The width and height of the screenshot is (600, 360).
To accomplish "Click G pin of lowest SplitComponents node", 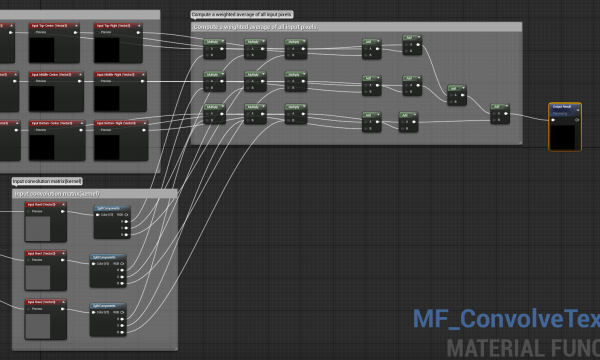I will point(122,326).
